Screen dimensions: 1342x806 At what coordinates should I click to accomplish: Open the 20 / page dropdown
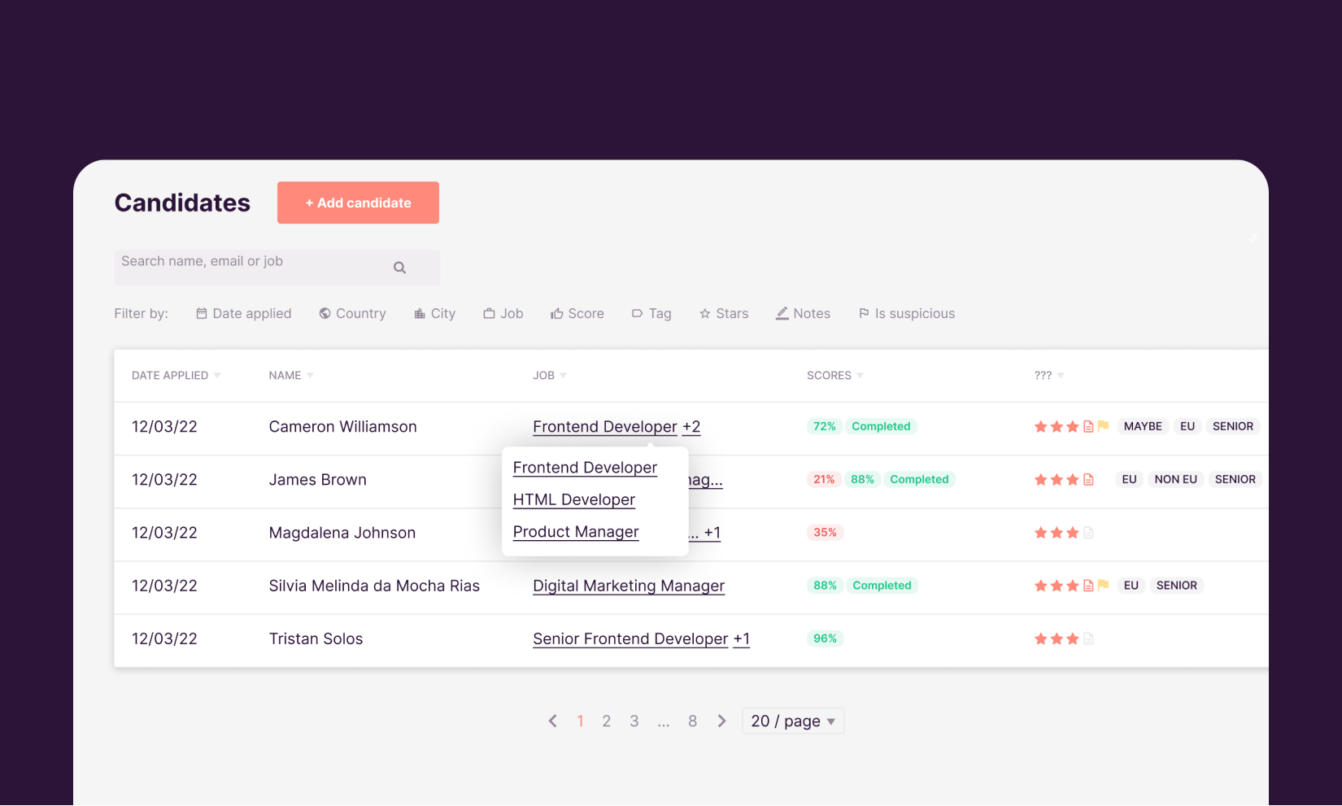(x=792, y=720)
